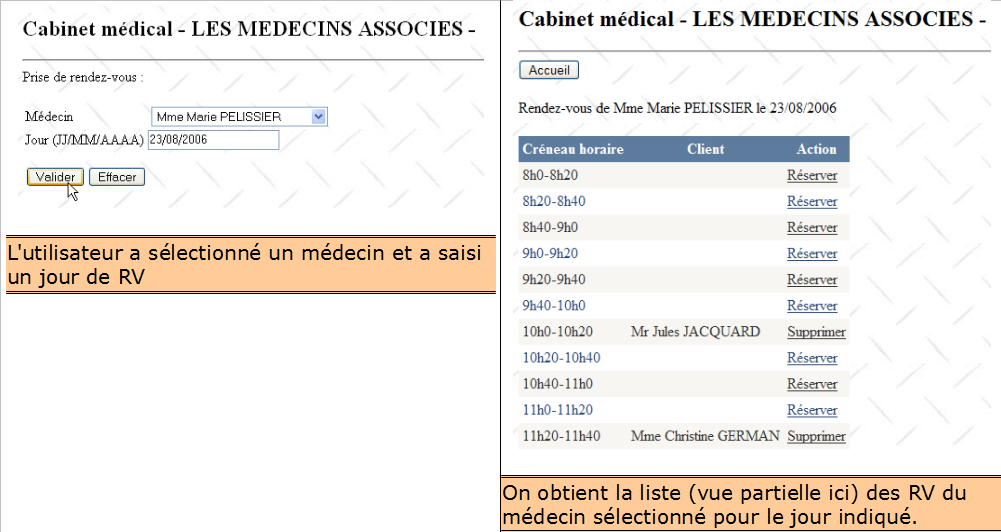The image size is (1001, 532).
Task: Reserve the 8h20-8h40 time slot
Action: pos(812,202)
